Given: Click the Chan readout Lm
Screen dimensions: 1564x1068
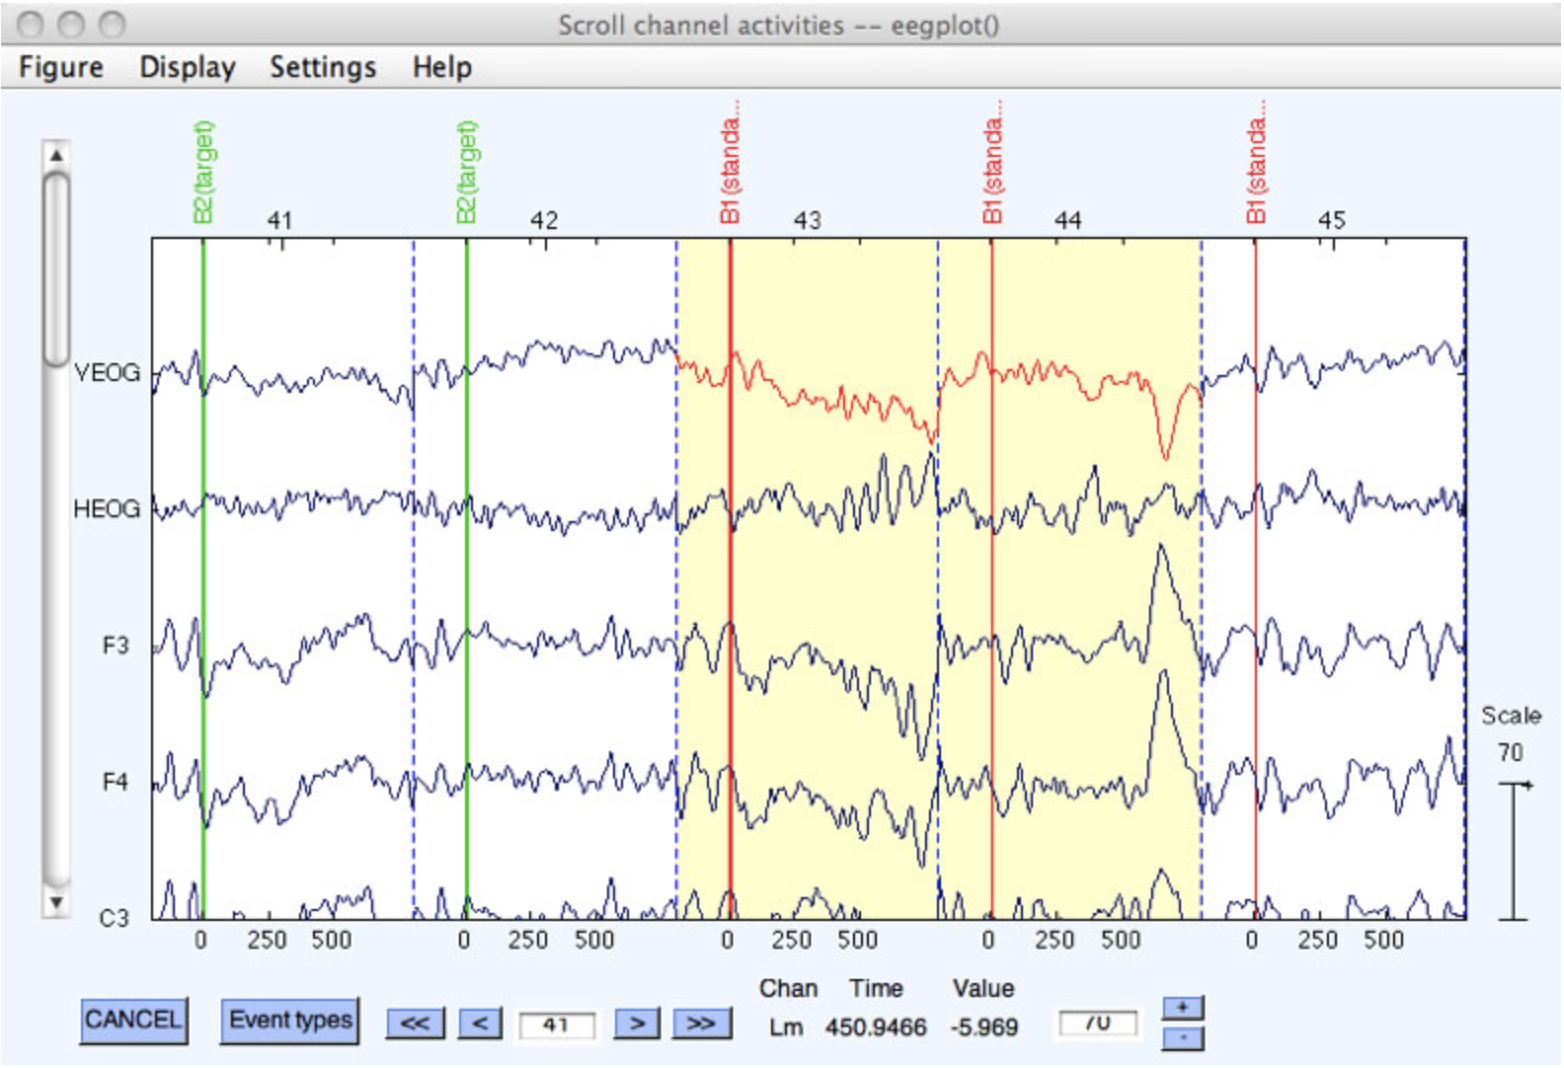Looking at the screenshot, I should pyautogui.click(x=786, y=1028).
